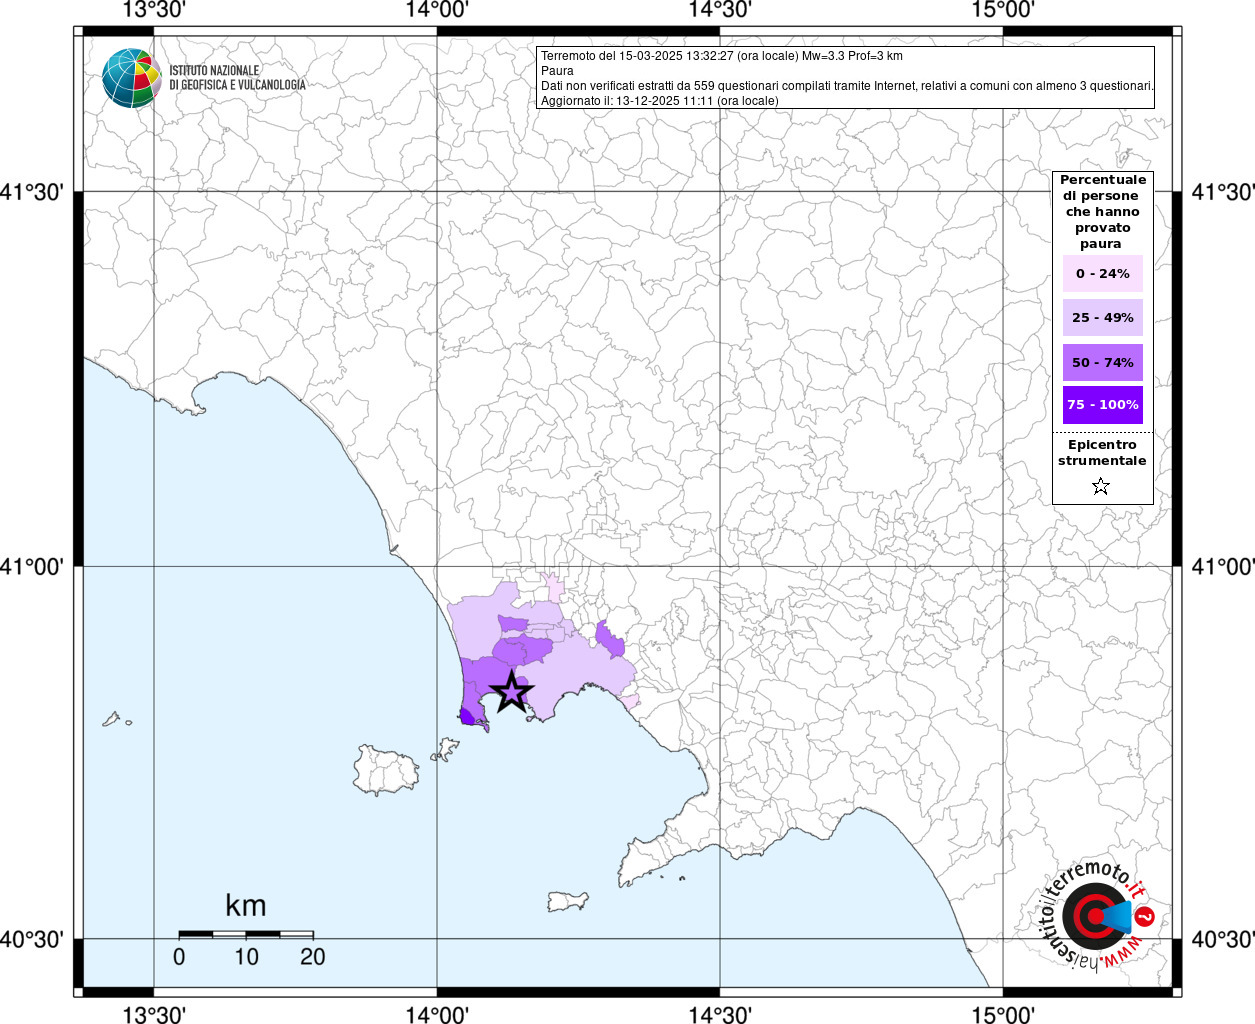
Task: Click the 'Dati non verificati estratti' line
Action: (847, 86)
